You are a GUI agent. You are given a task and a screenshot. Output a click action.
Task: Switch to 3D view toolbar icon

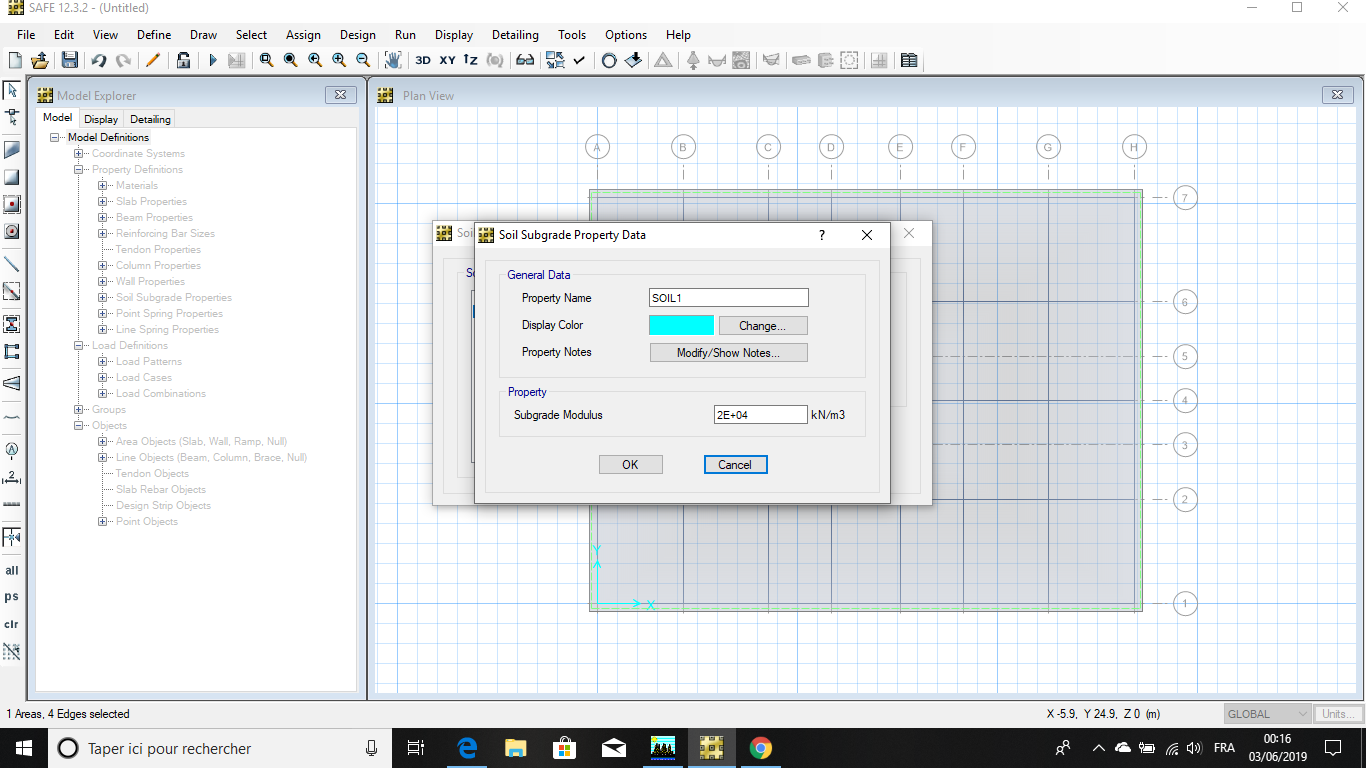[x=423, y=60]
